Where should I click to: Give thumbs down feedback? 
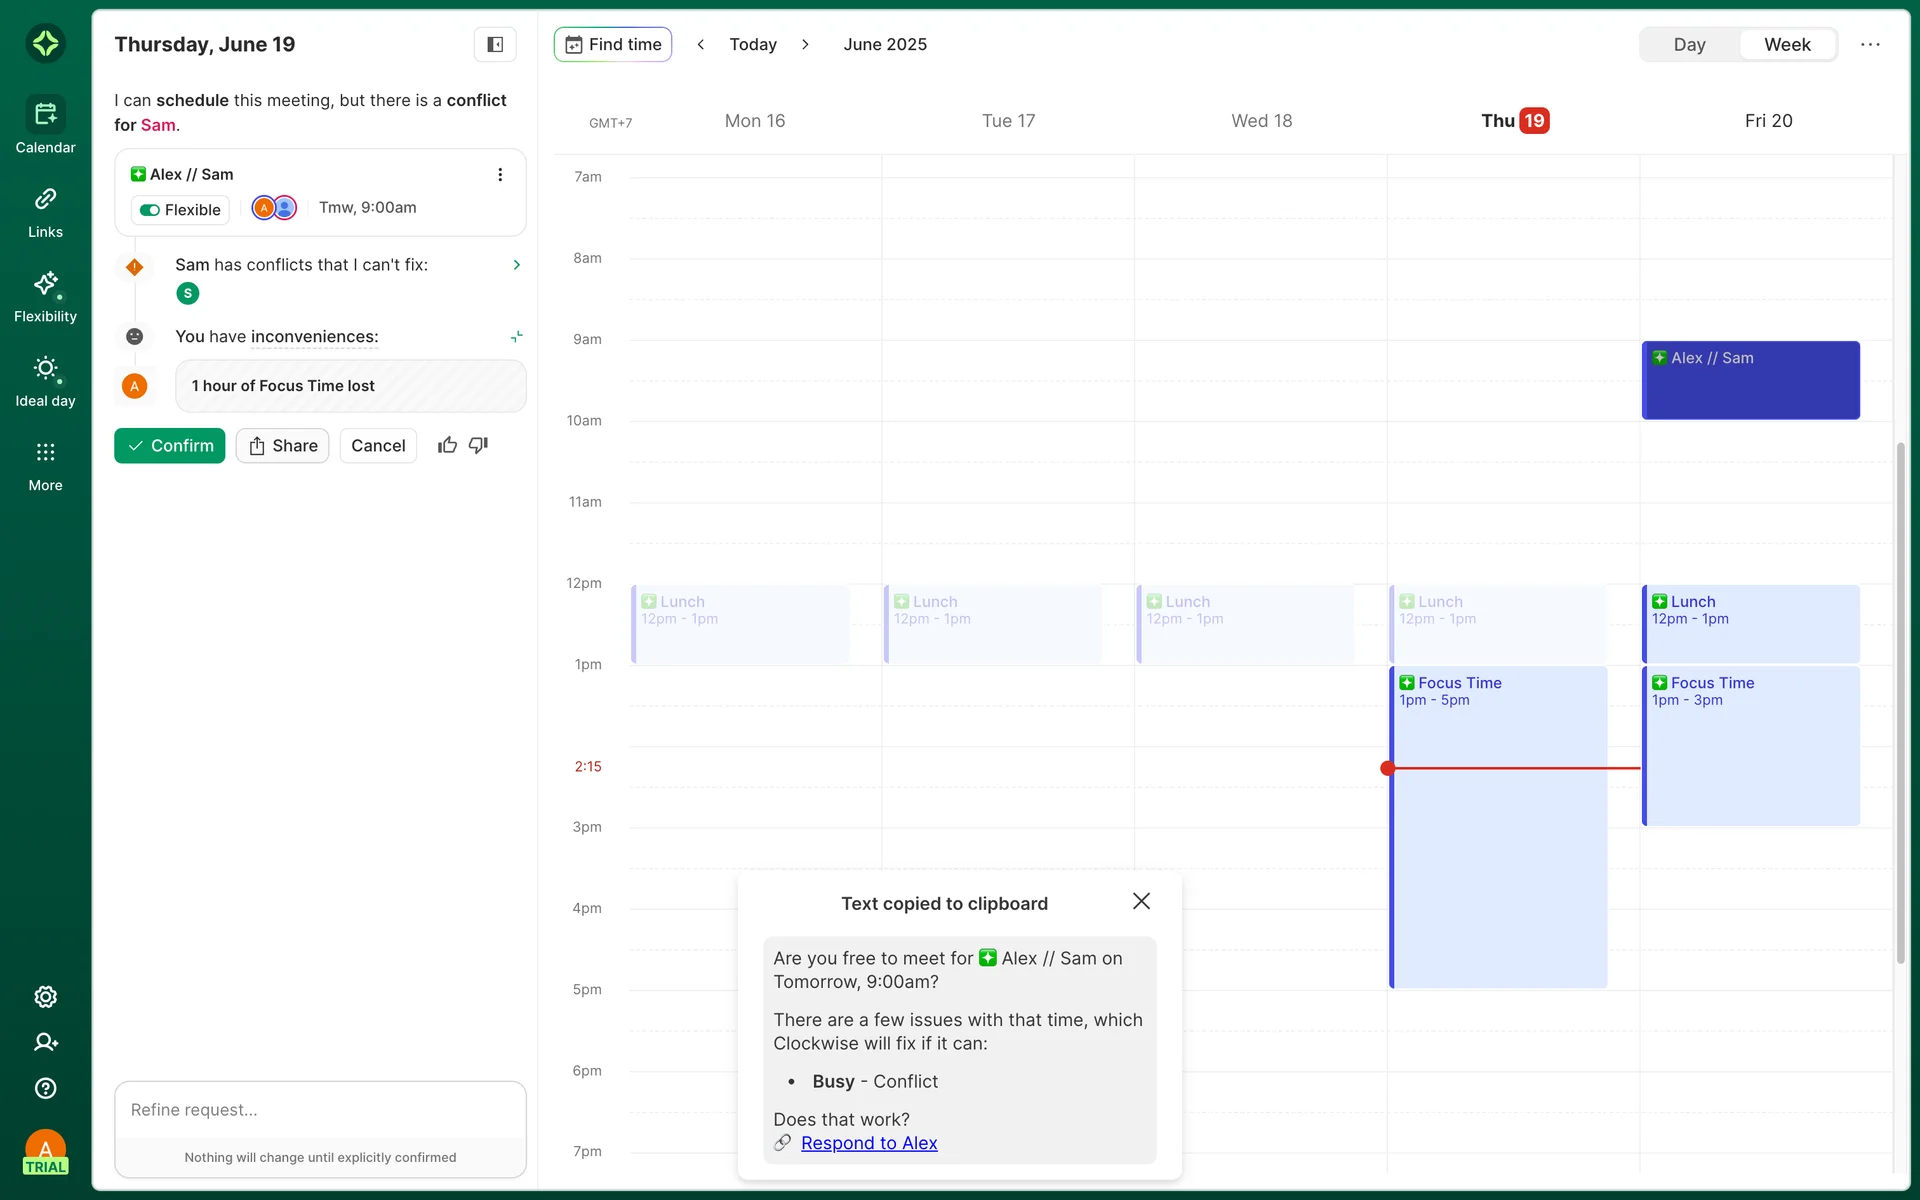click(479, 445)
